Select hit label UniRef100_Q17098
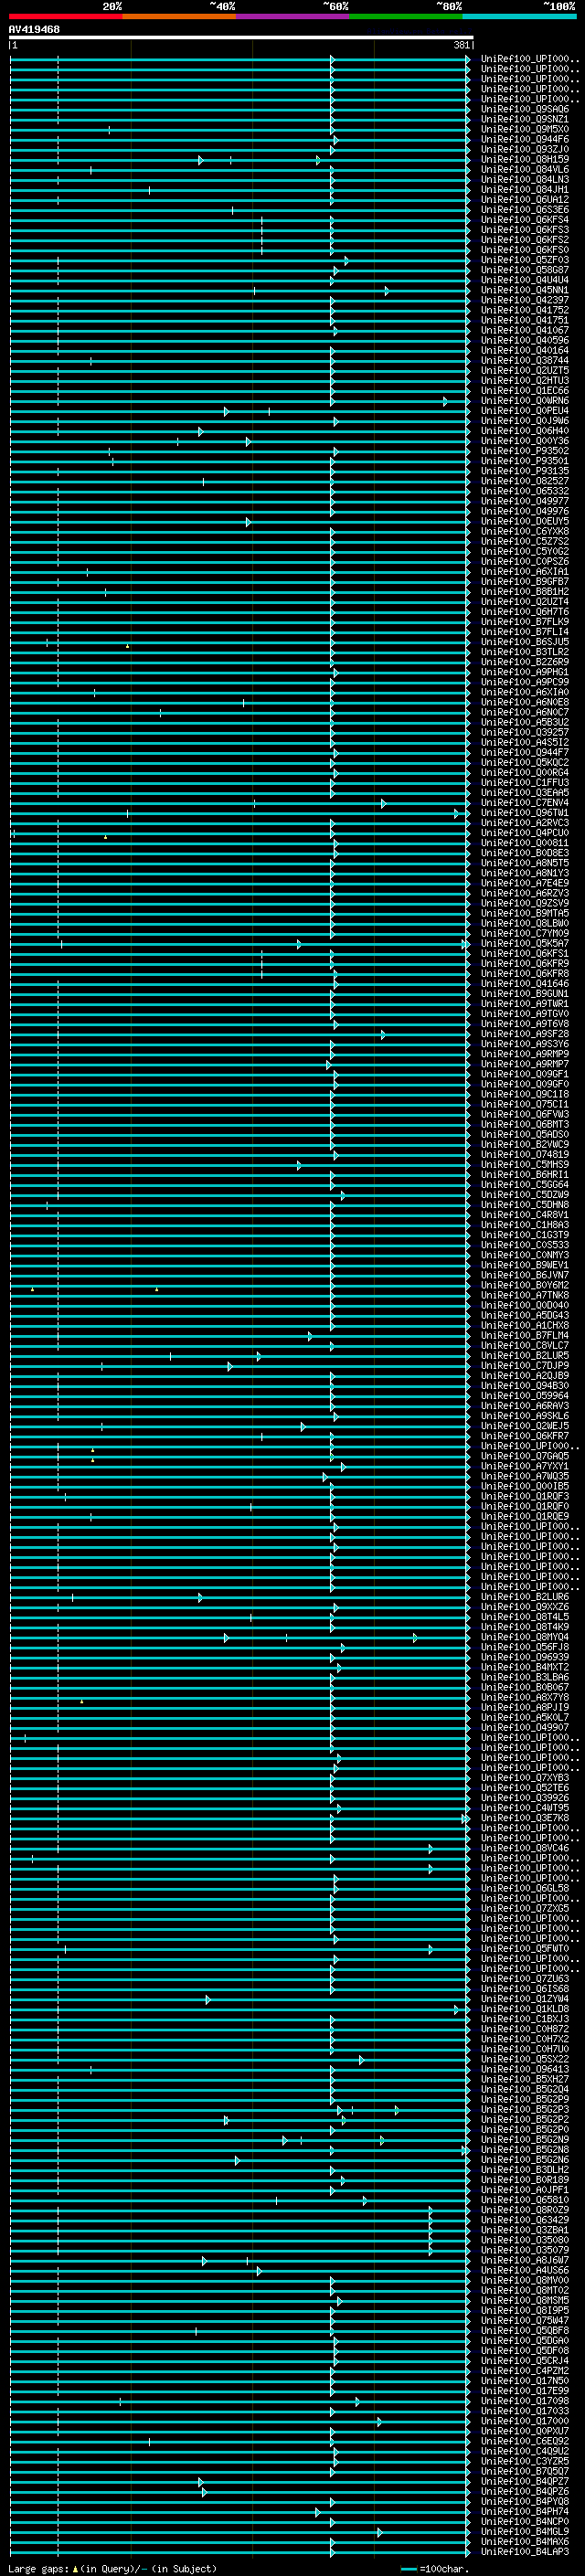Viewport: 585px width, 2576px height. click(524, 2401)
